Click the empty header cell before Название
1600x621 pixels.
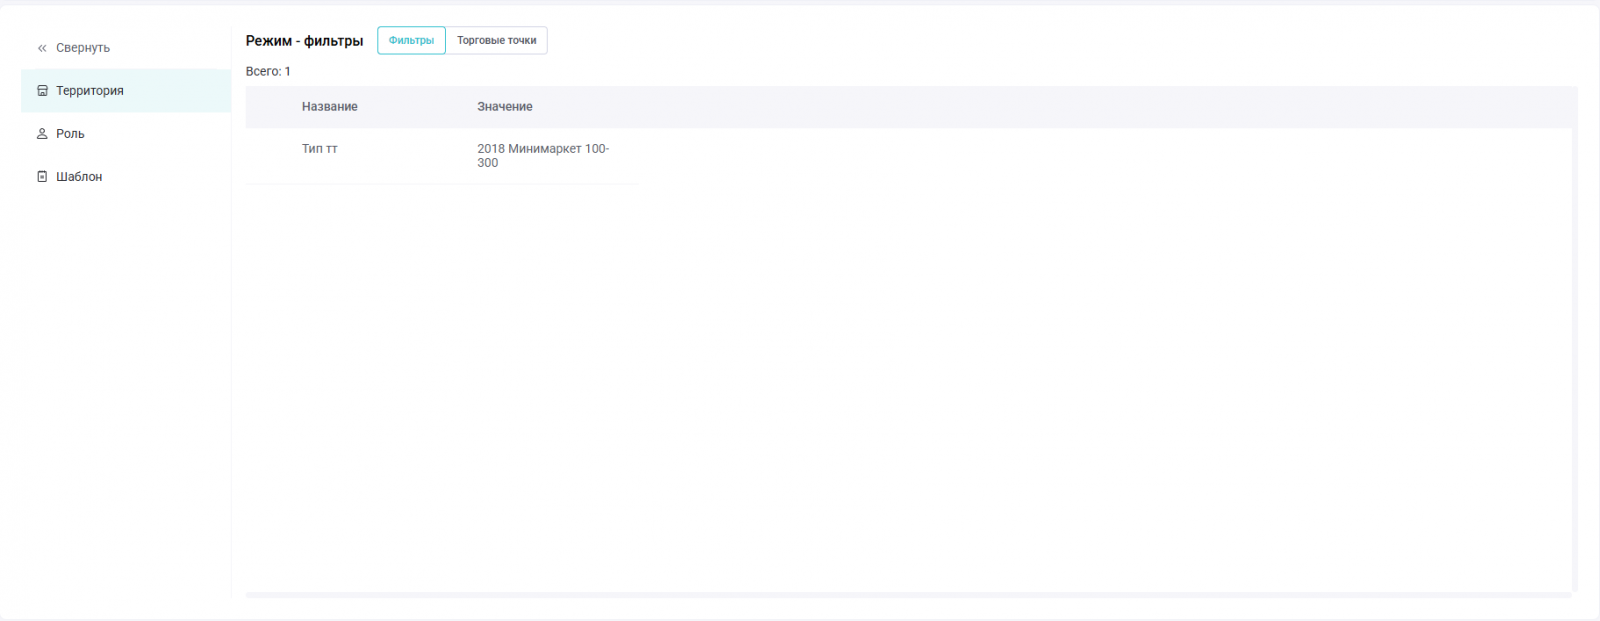tap(270, 107)
